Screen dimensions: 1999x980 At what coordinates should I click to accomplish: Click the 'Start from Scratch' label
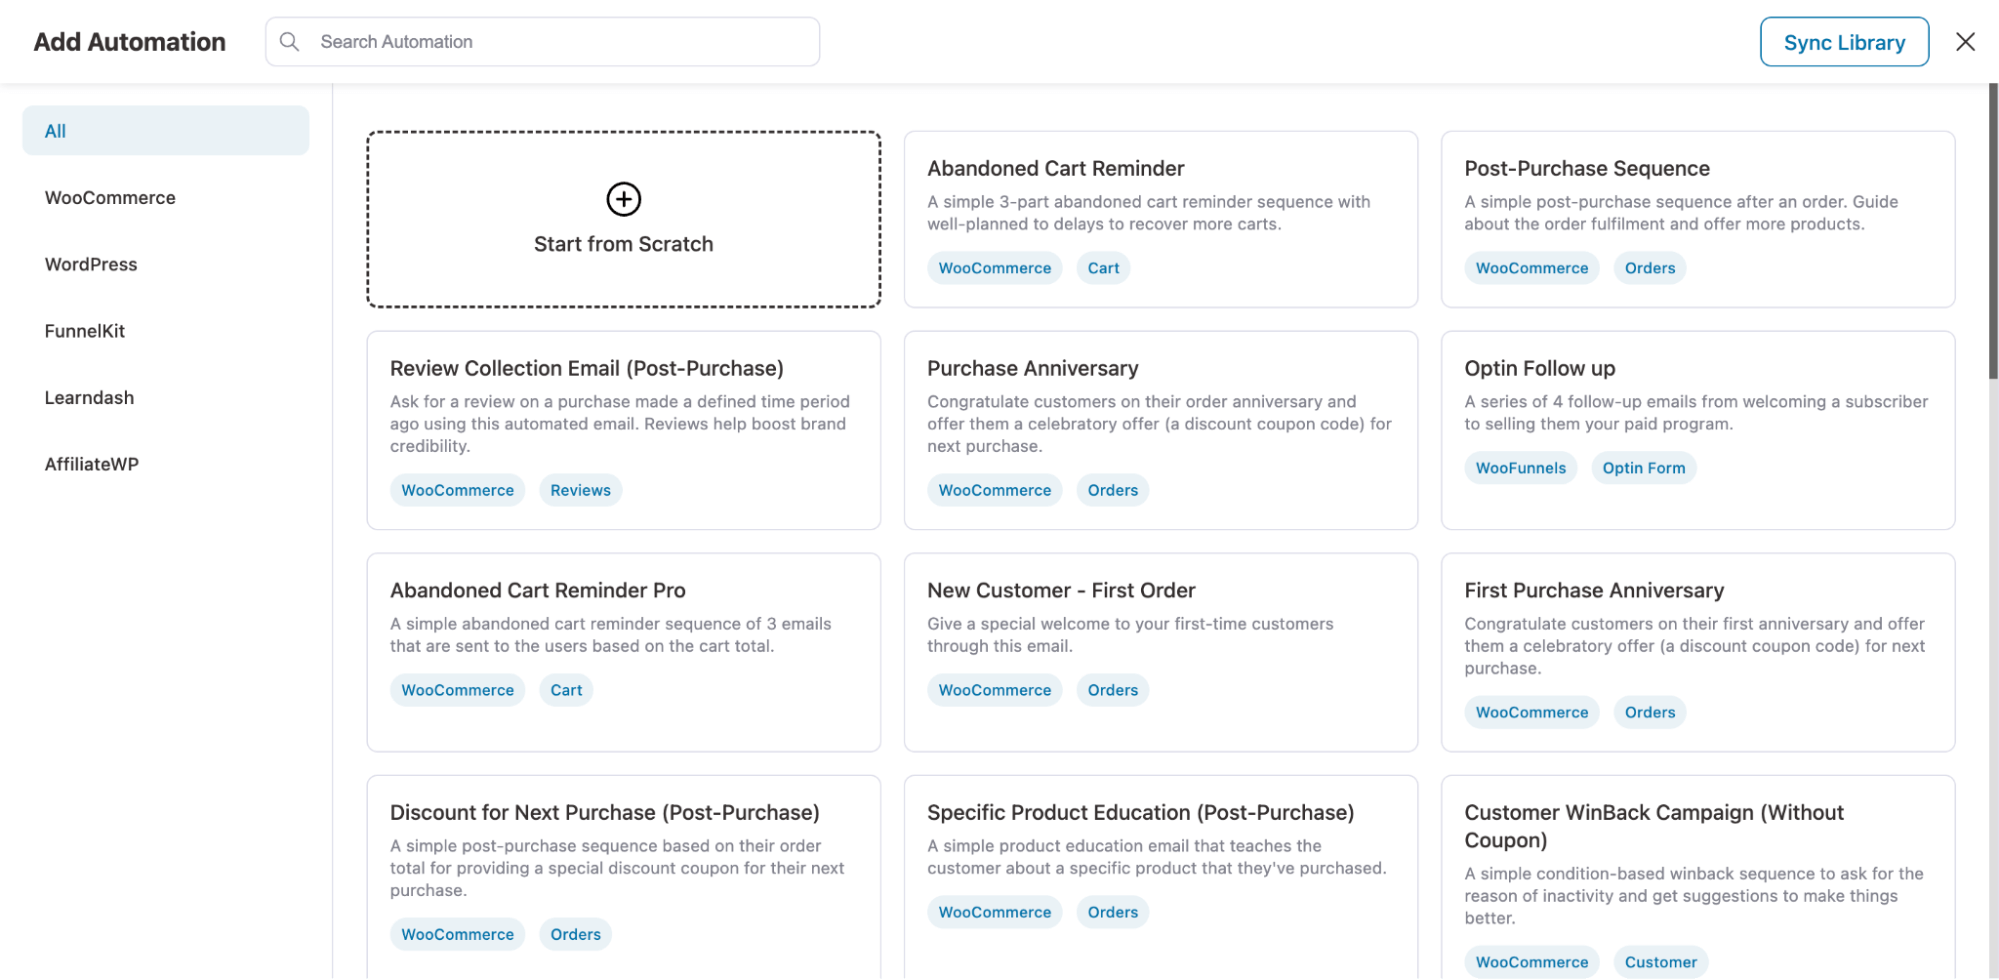[623, 244]
